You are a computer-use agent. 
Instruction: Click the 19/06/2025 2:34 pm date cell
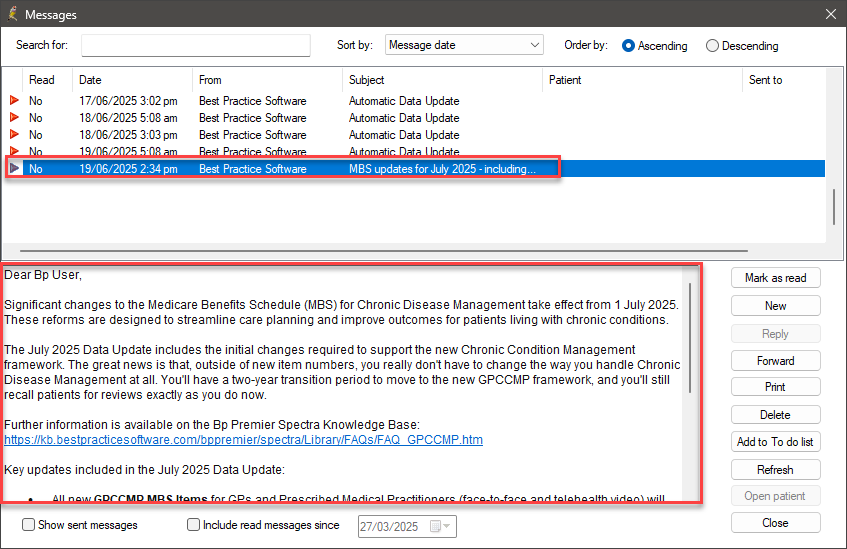[128, 169]
